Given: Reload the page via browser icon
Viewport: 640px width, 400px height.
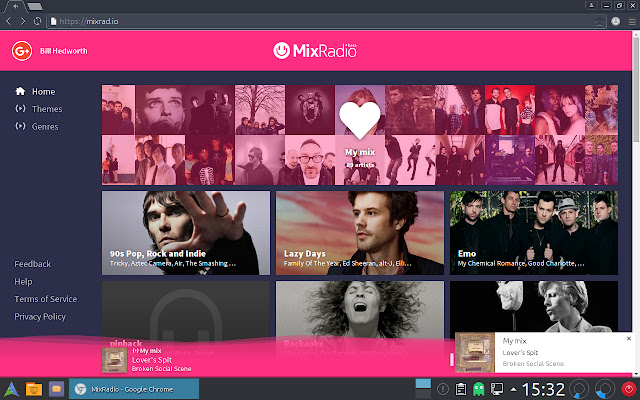Looking at the screenshot, I should point(37,21).
